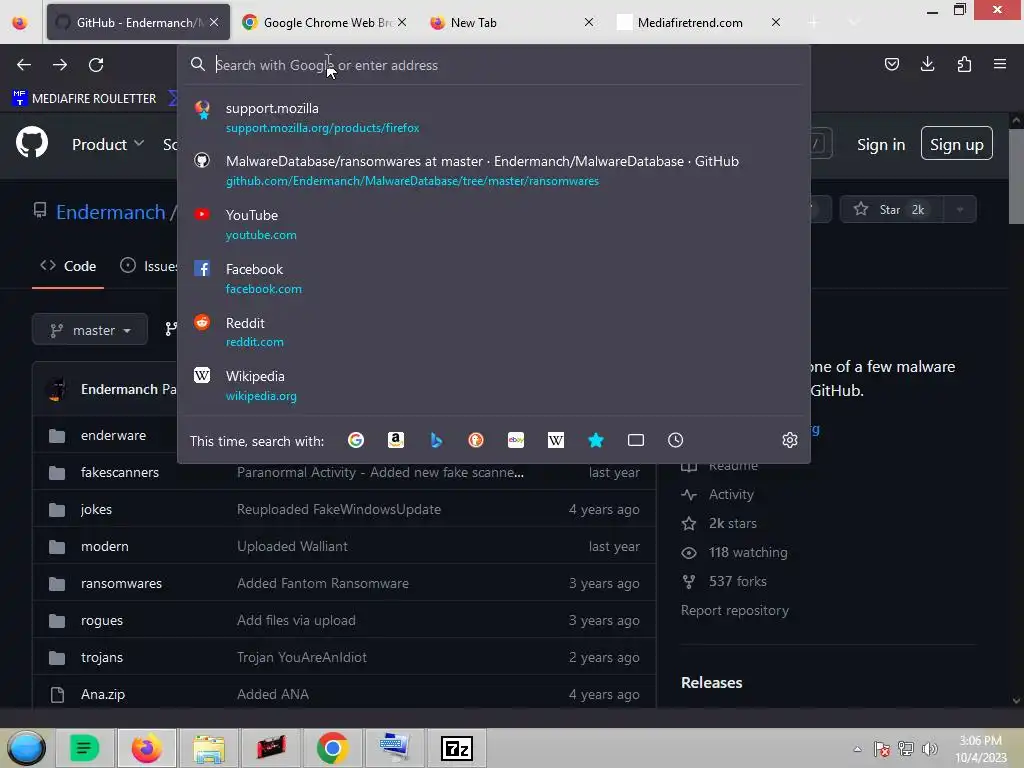Screen dimensions: 1024x768
Task: Select the MalwareDatabase/ransomwares GitHub suggestion
Action: pos(494,170)
